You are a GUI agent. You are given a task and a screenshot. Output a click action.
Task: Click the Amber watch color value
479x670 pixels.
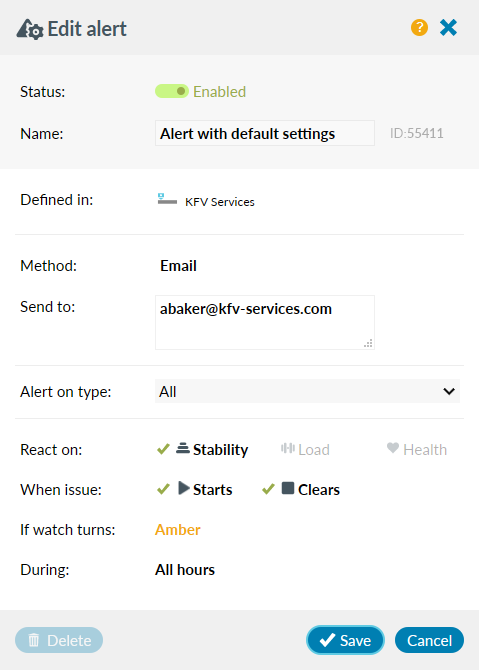pyautogui.click(x=177, y=530)
